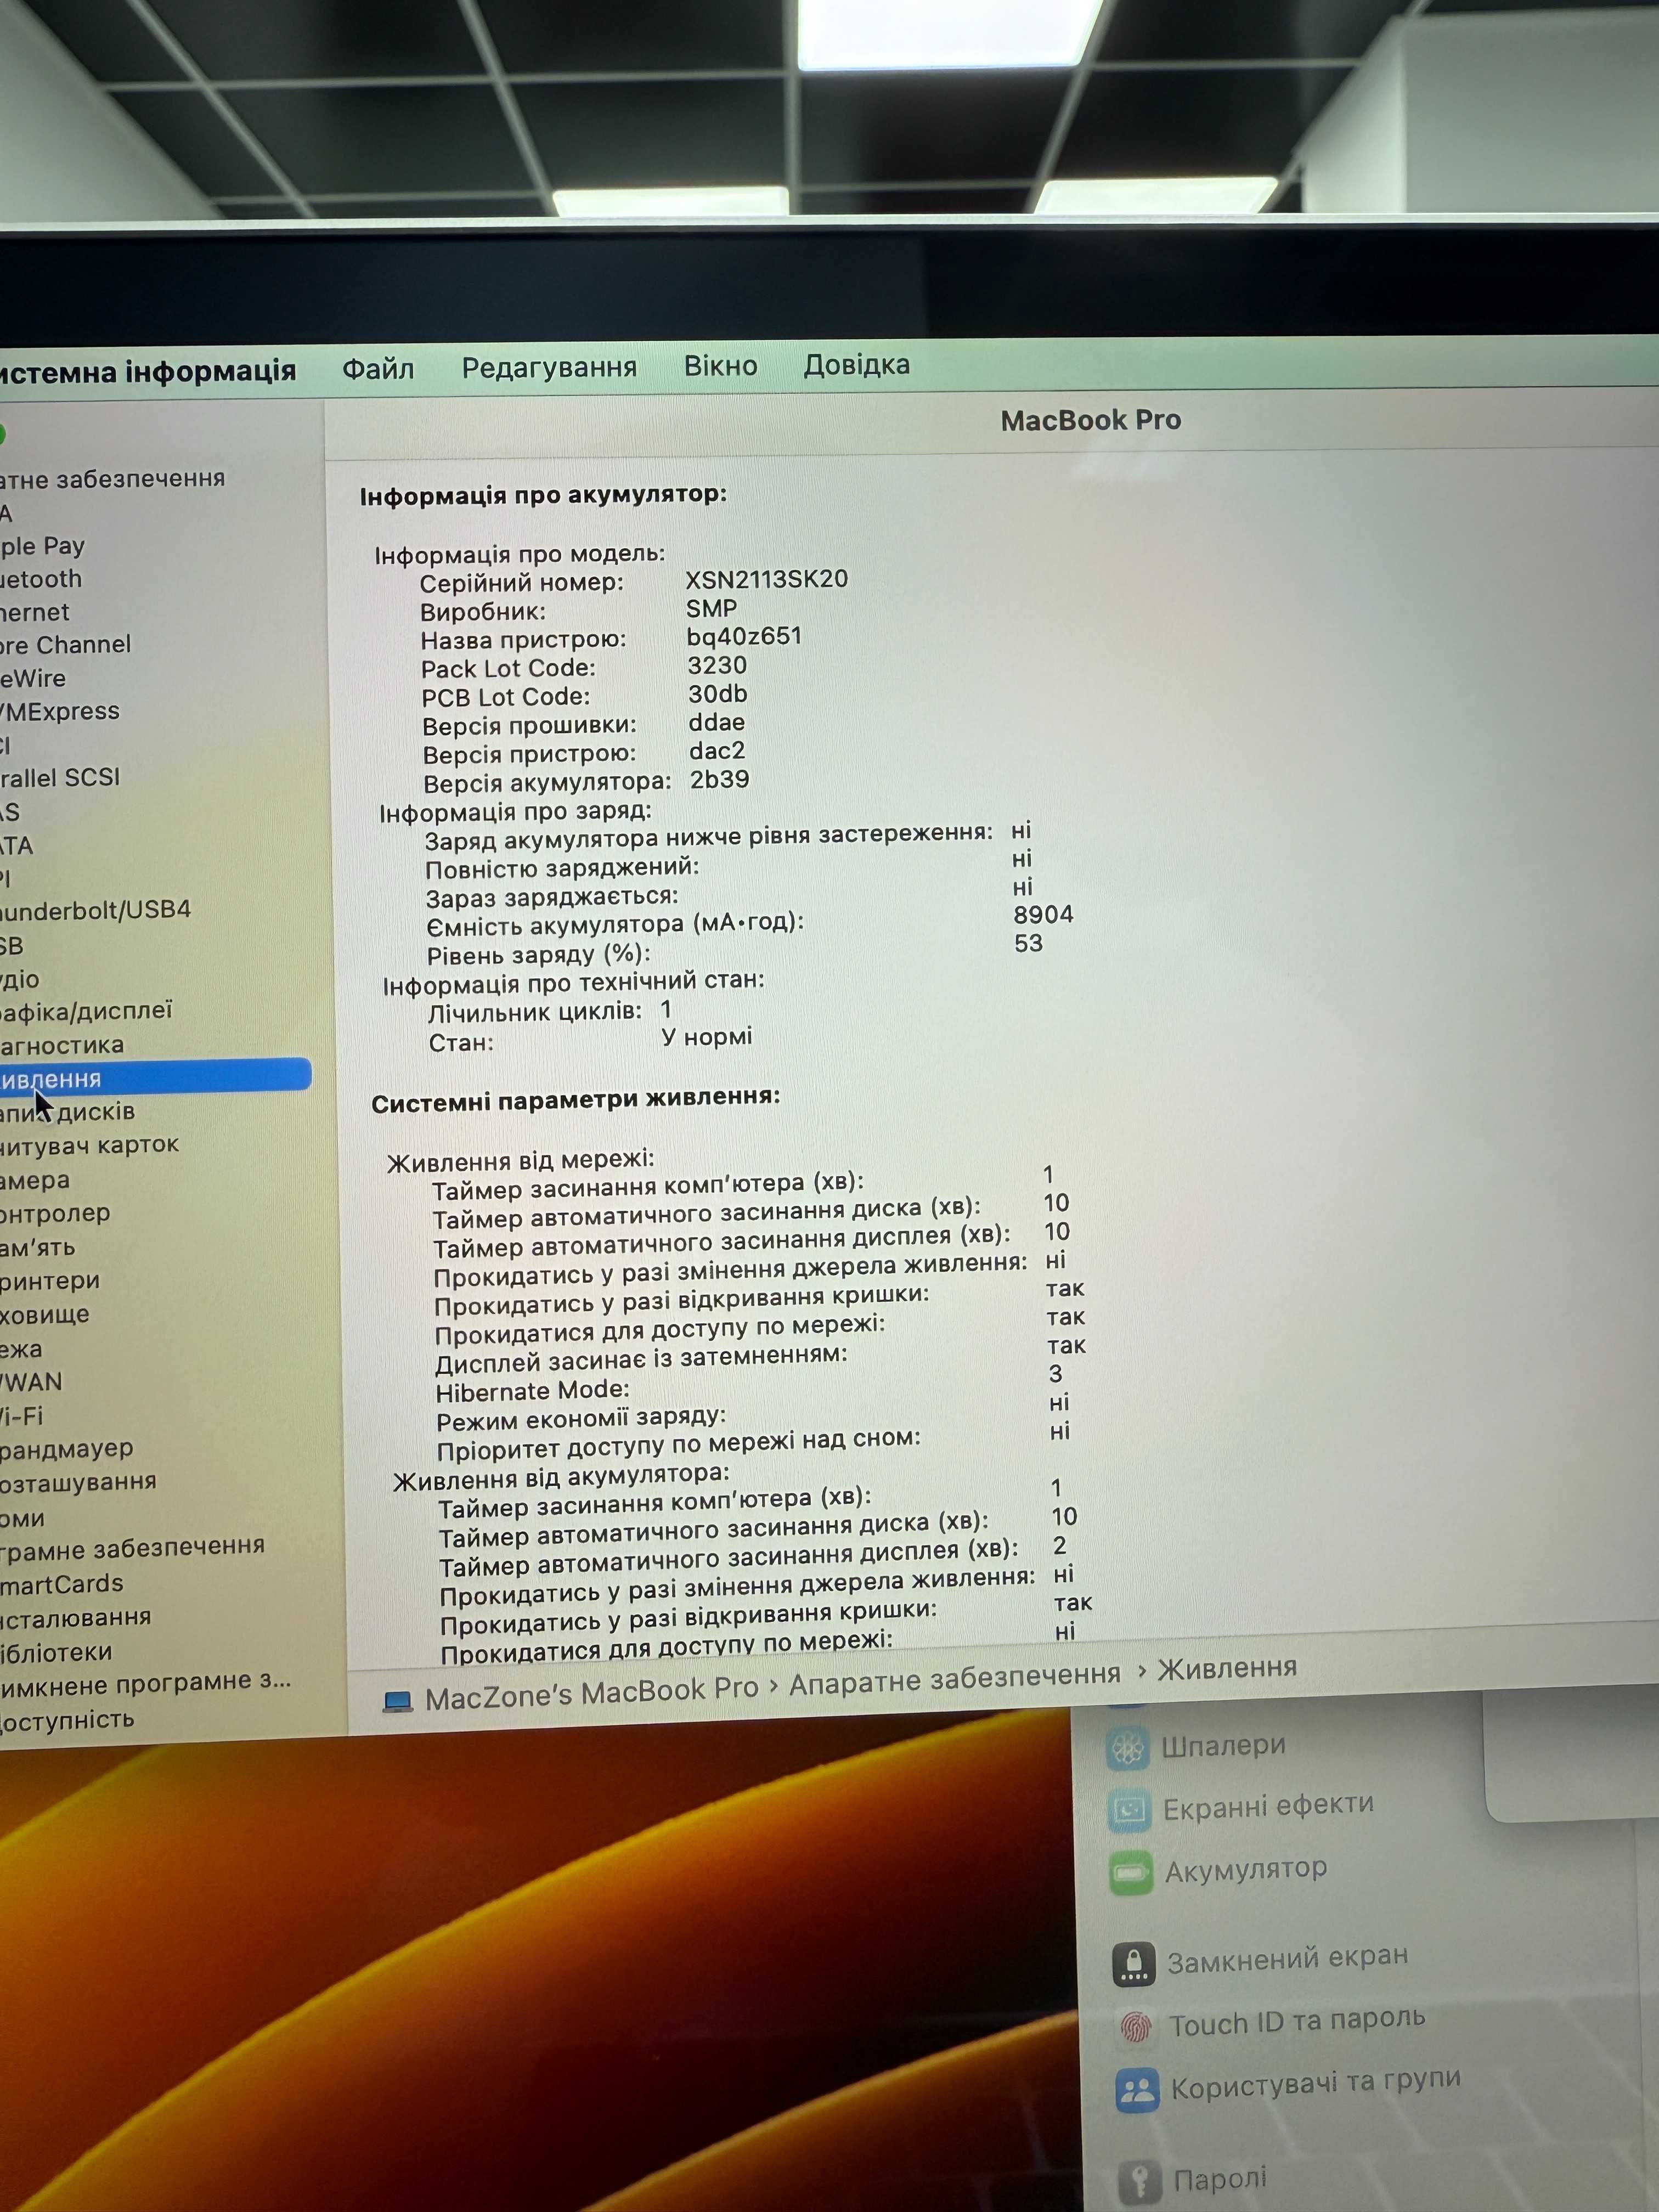
Task: Select Принтери in the sidebar
Action: click(50, 1281)
